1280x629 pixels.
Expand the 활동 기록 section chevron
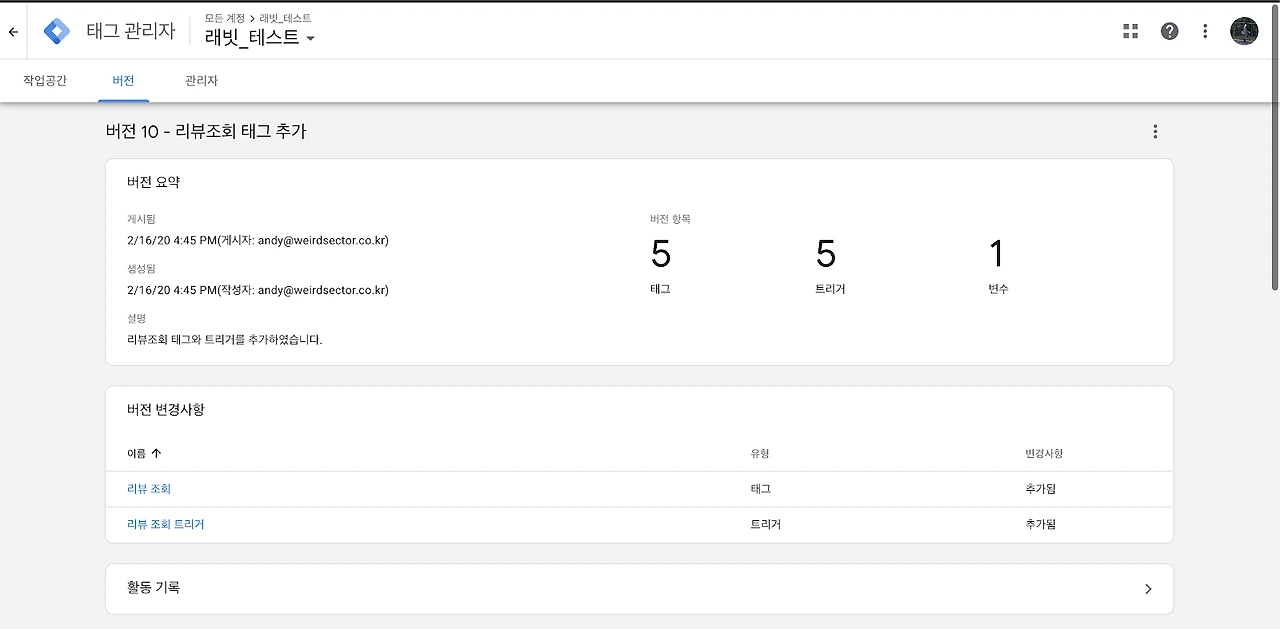tap(1148, 589)
